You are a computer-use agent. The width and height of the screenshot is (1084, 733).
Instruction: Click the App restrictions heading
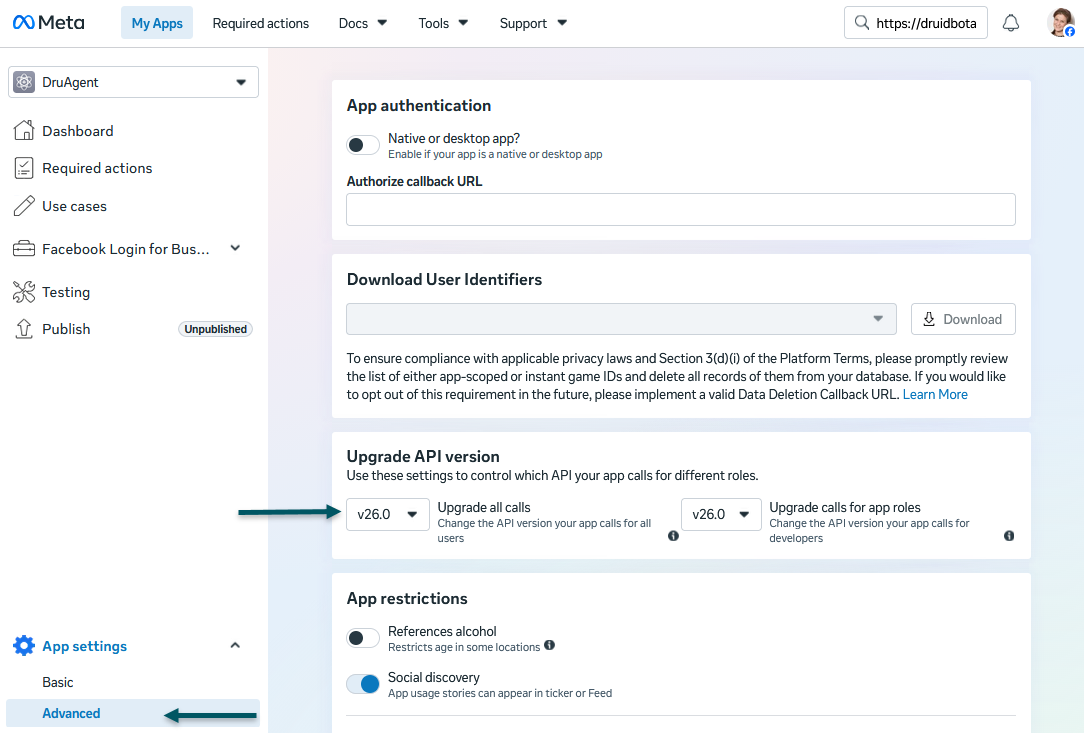pyautogui.click(x=407, y=598)
